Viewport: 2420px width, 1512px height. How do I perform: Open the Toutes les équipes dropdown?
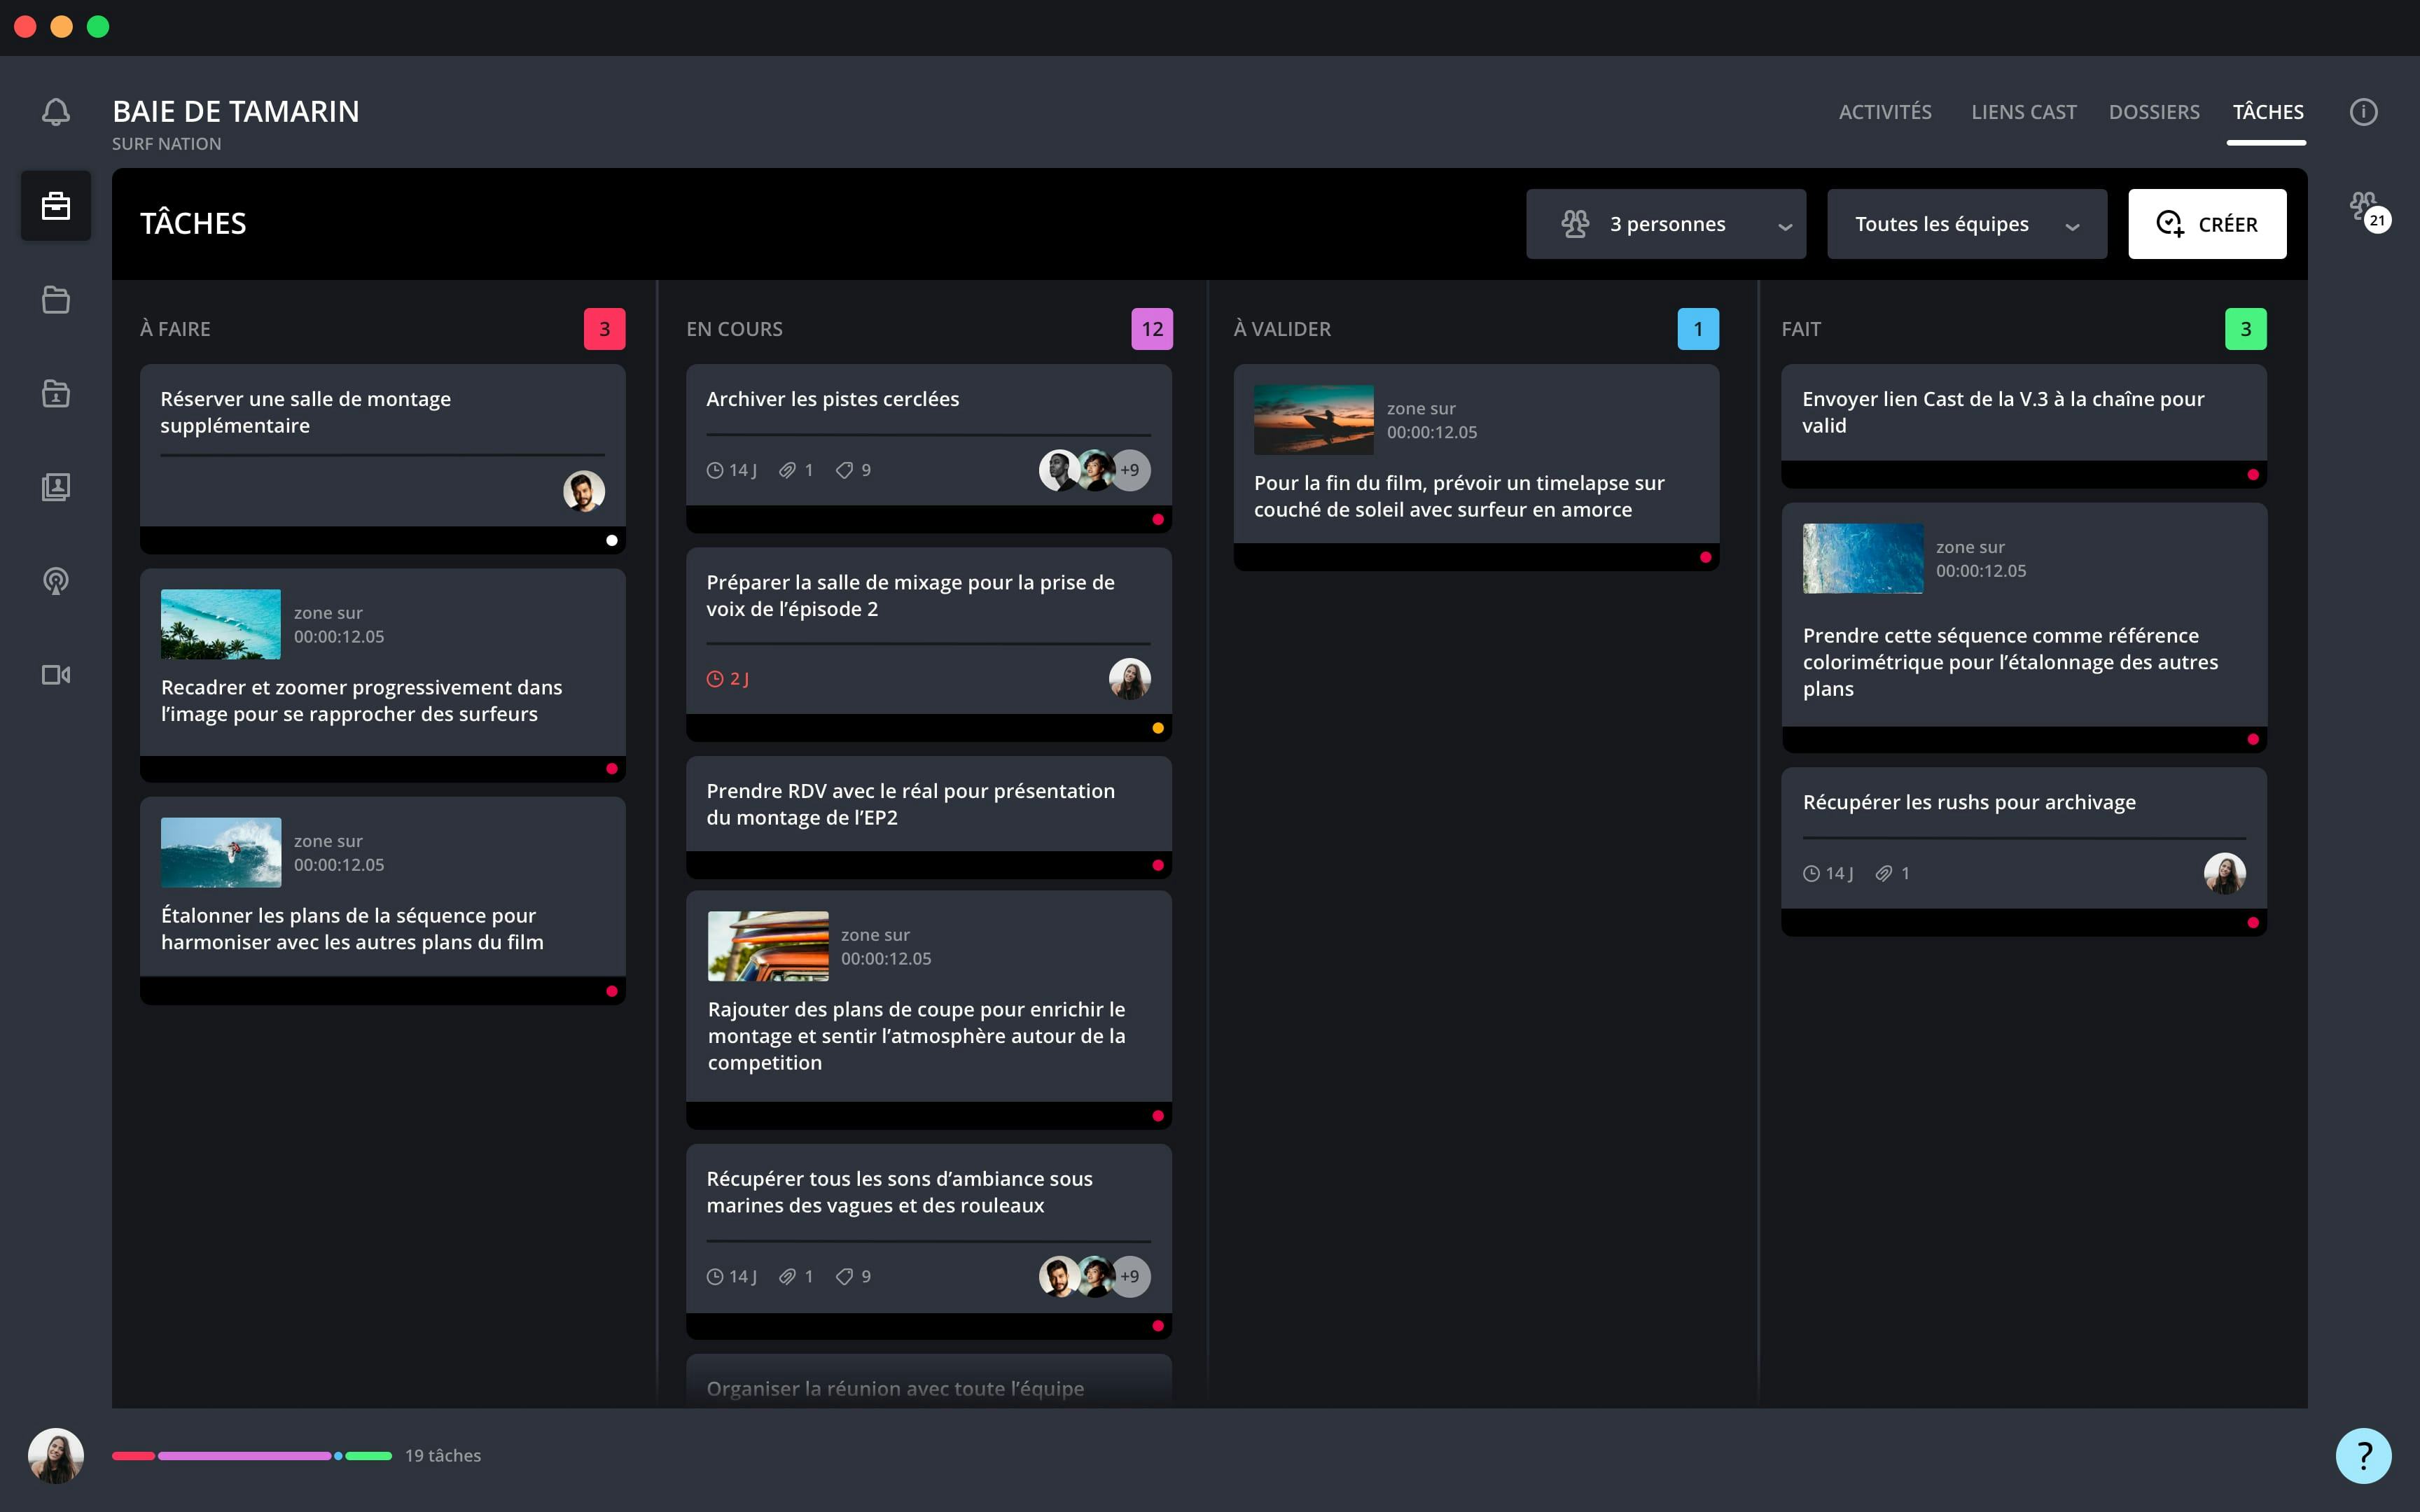(1966, 224)
